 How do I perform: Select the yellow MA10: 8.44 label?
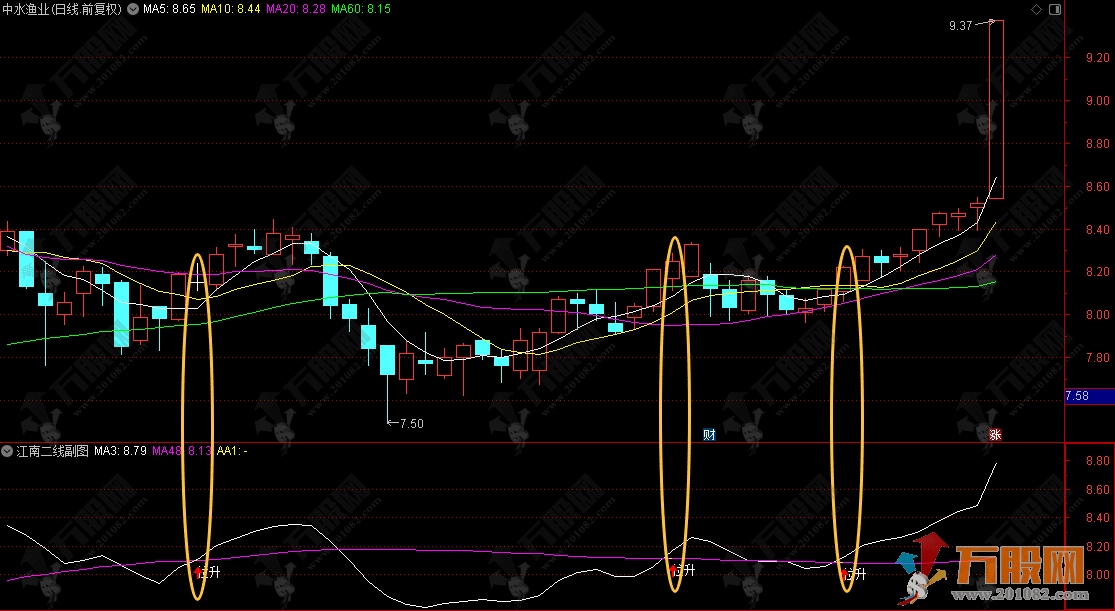click(x=231, y=9)
